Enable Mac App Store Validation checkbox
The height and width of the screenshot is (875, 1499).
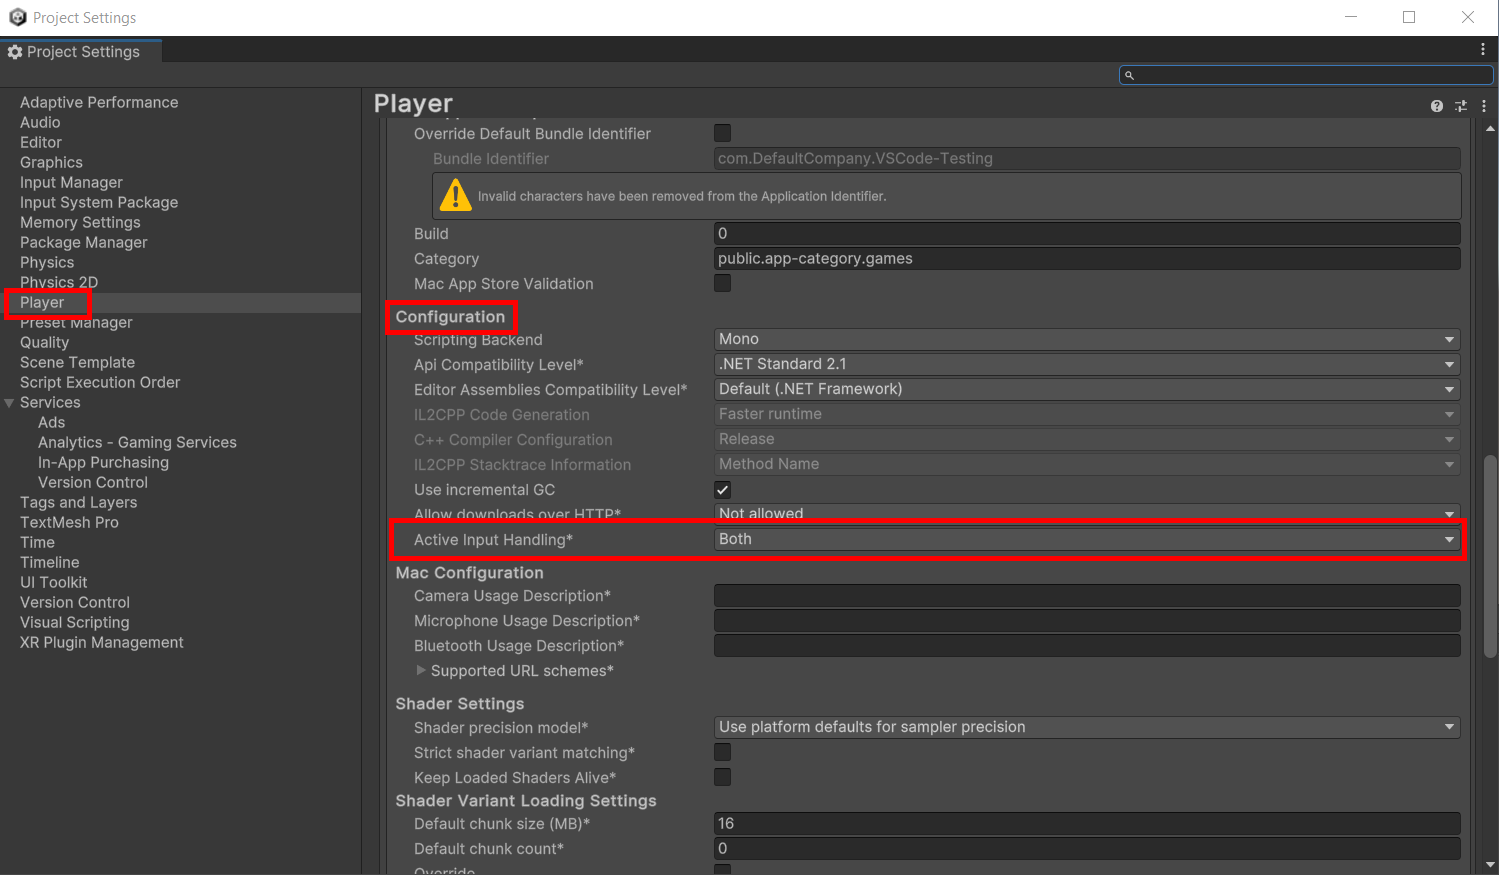tap(722, 283)
